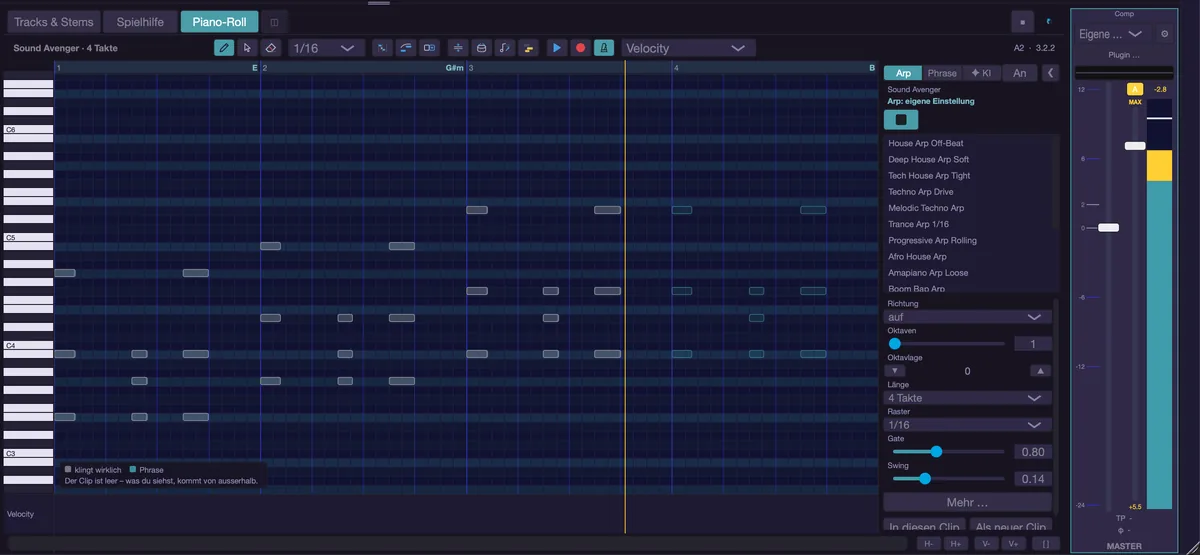
Task: Switch to the Phrase tab
Action: click(x=942, y=73)
